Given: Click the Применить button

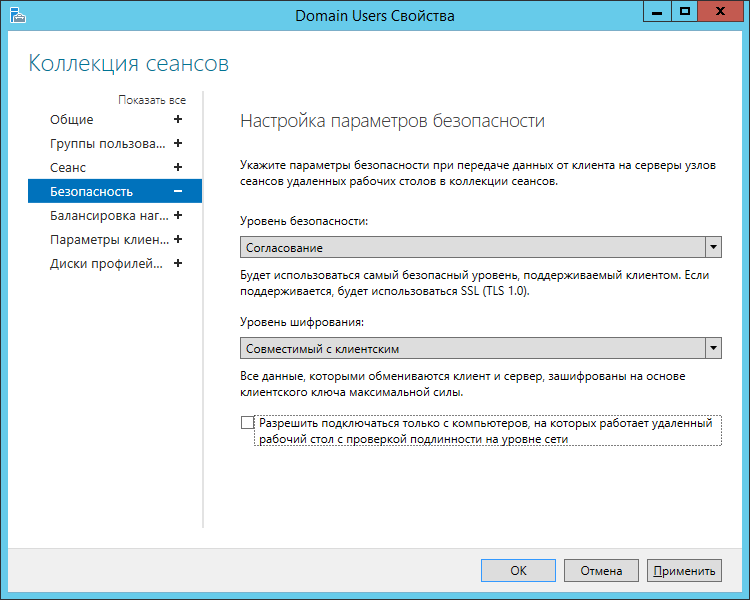Looking at the screenshot, I should point(684,570).
